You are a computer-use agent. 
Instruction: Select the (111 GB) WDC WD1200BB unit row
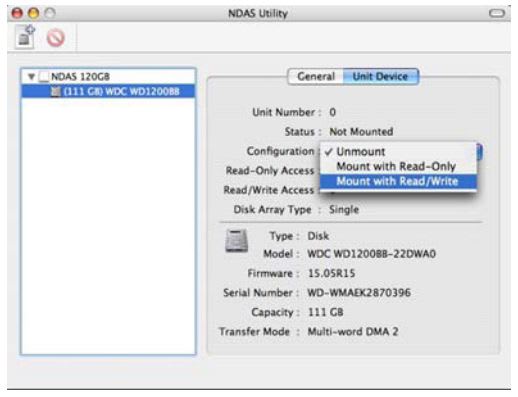point(108,91)
